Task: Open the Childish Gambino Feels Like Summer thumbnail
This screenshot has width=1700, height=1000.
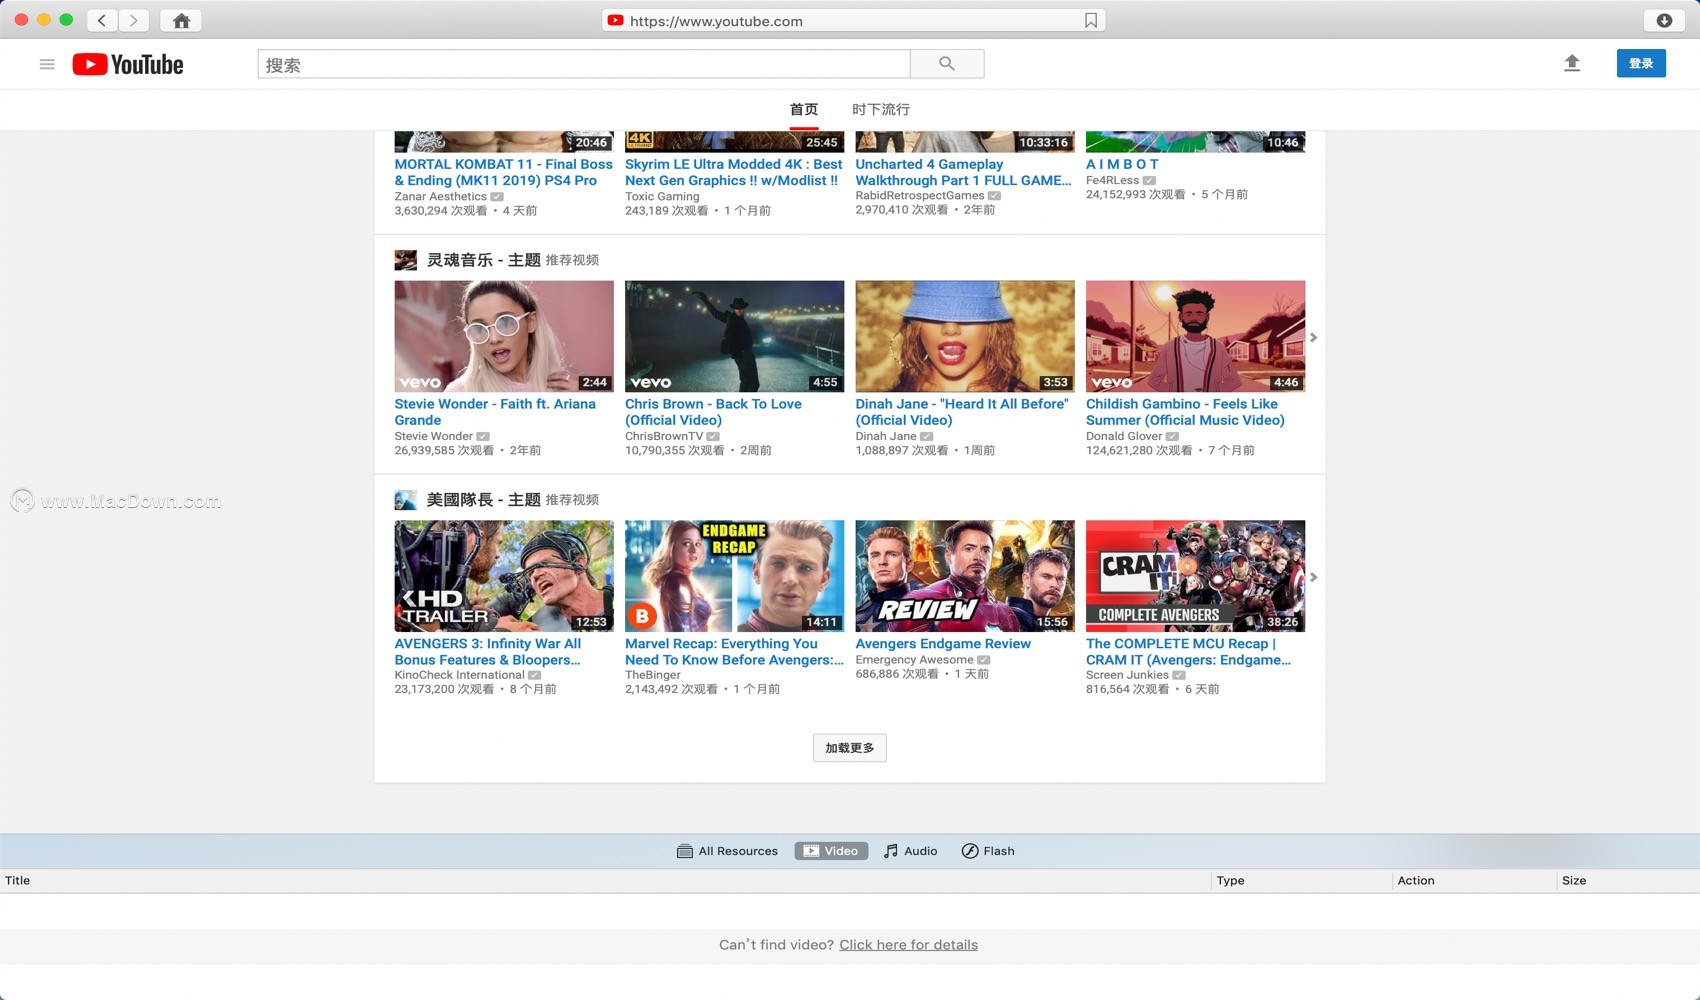Action: [1196, 336]
